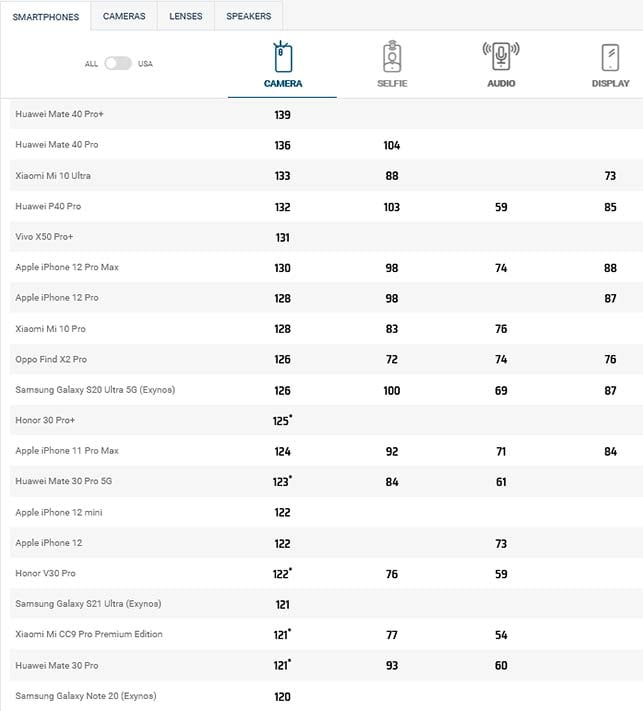Open Xiaomi Mi 10 Ultra review link
Viewport: 643px width, 711px height.
tap(53, 175)
